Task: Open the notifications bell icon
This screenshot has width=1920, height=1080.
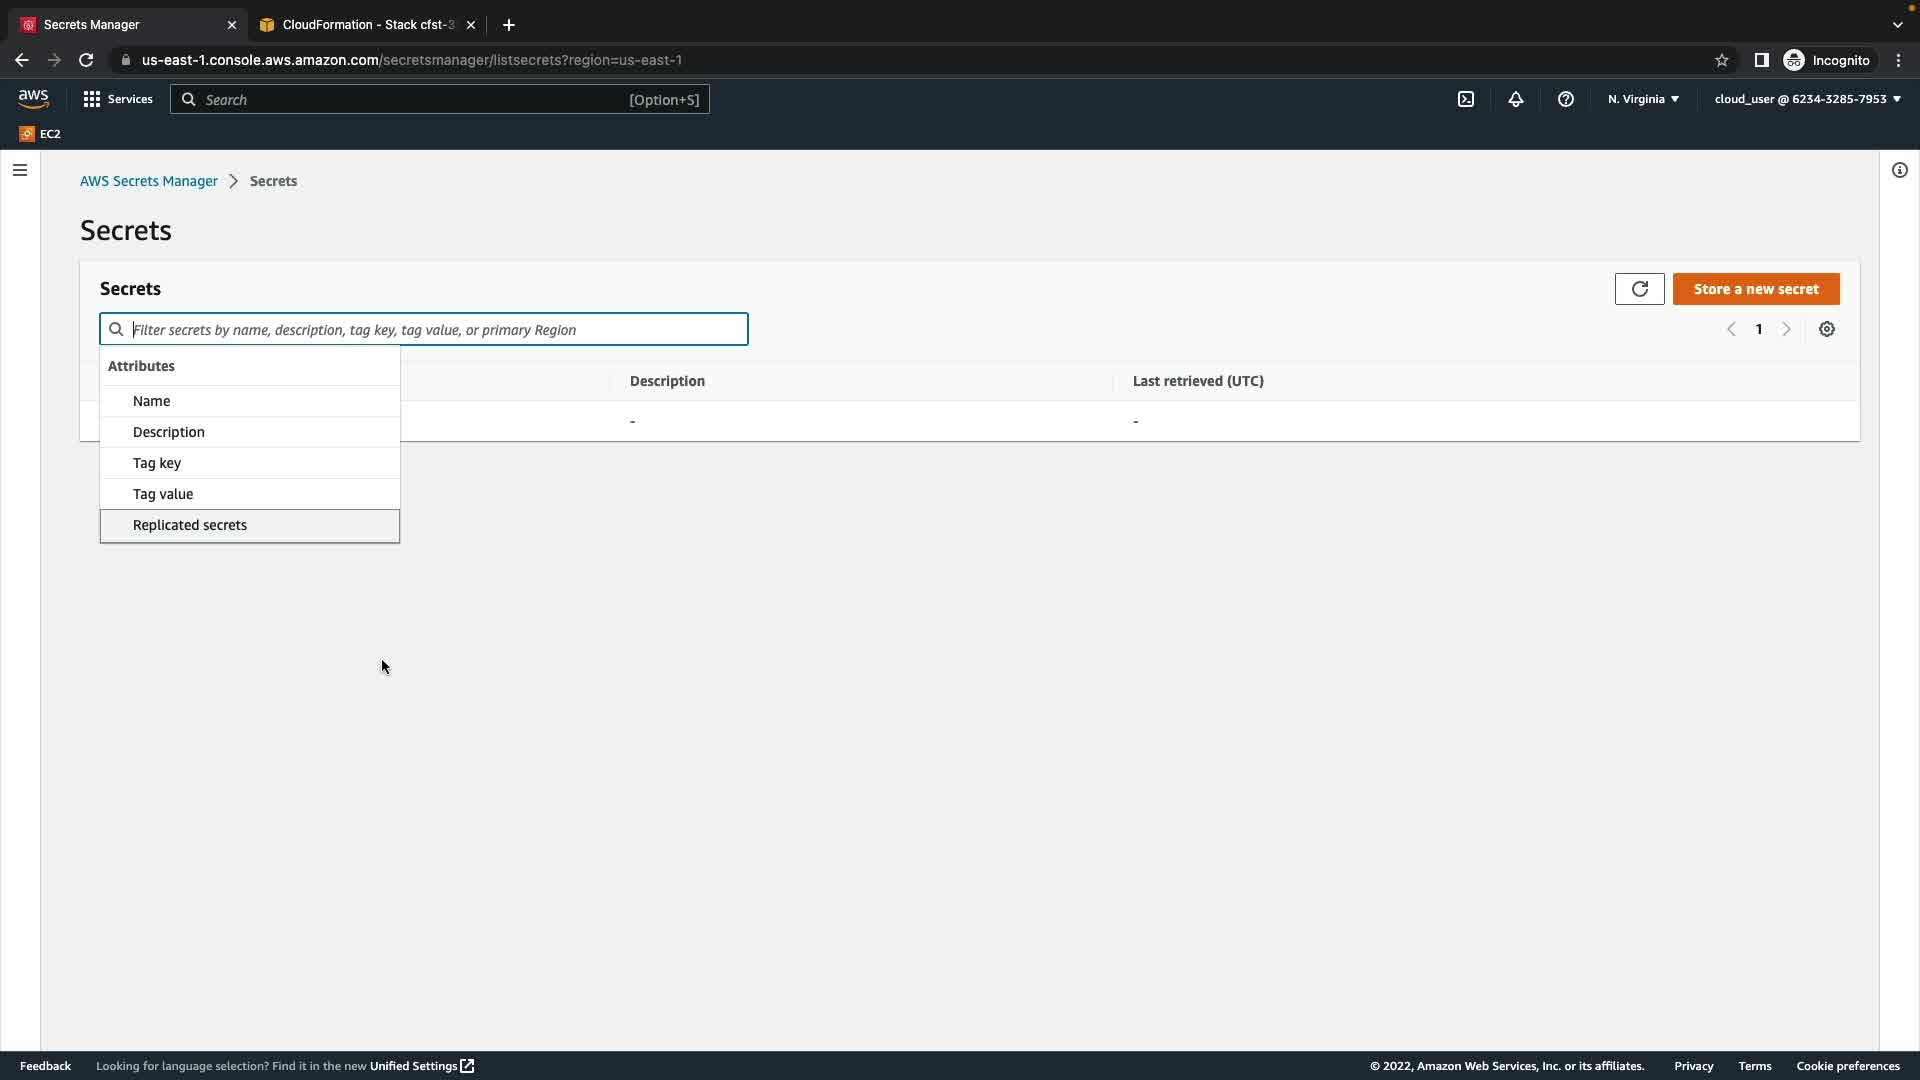Action: point(1515,99)
